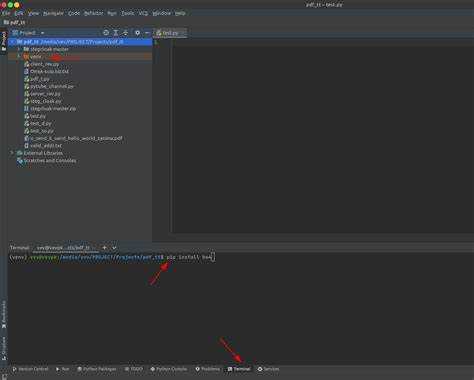Hide the Project tool window
The height and width of the screenshot is (380, 474).
point(147,33)
